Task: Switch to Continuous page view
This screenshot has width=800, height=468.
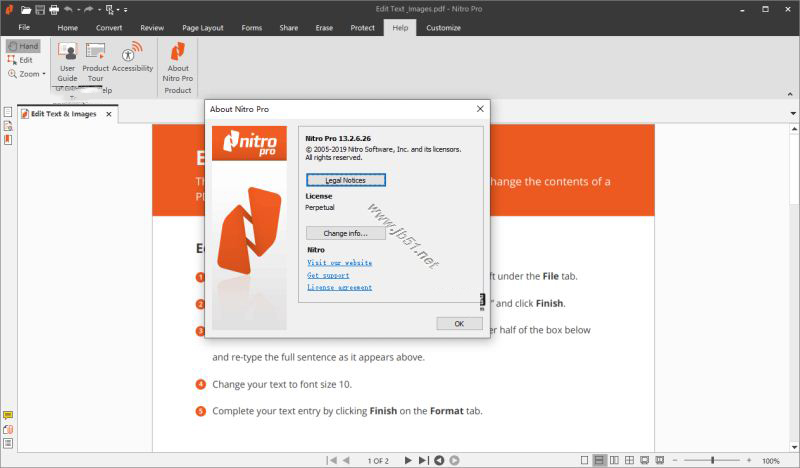Action: pyautogui.click(x=599, y=460)
